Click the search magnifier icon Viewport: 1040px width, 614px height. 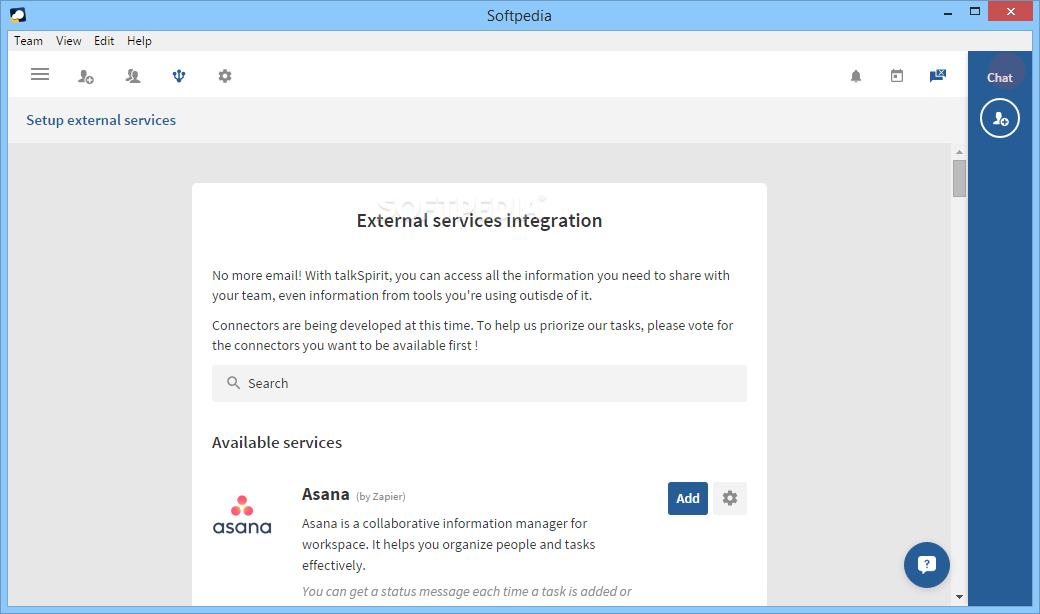pyautogui.click(x=233, y=383)
